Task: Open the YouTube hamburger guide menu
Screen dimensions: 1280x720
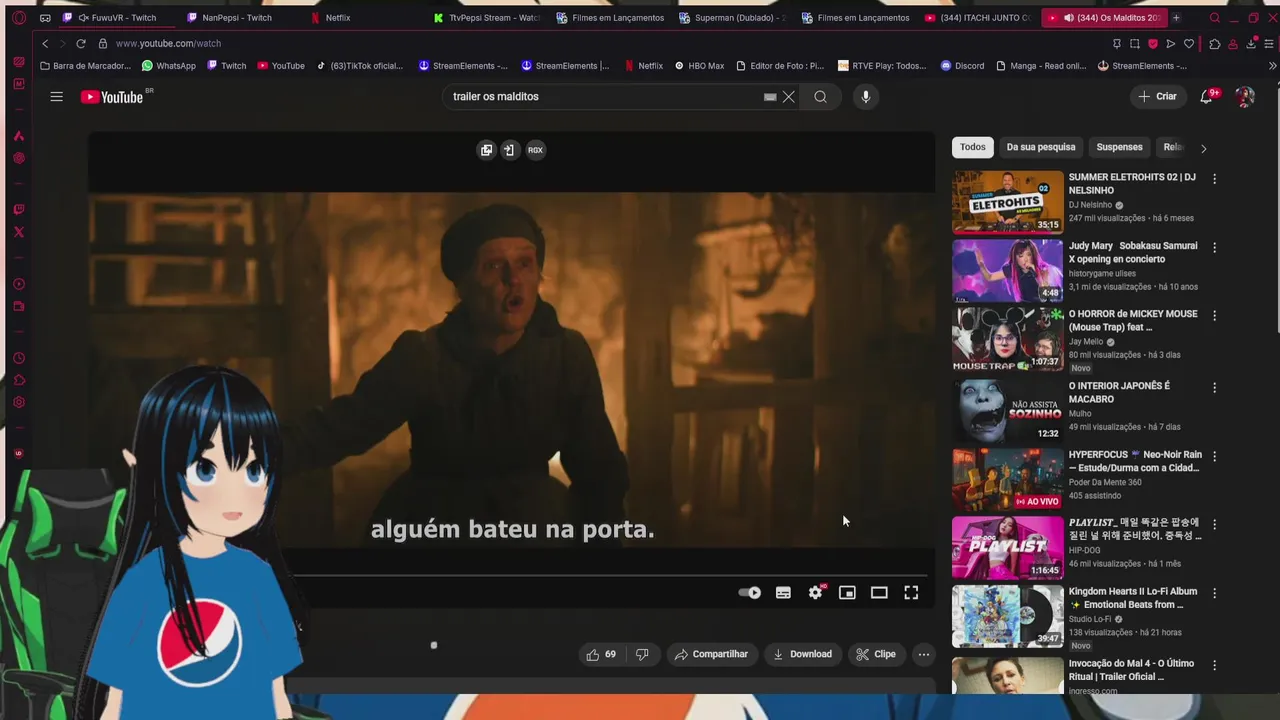Action: [x=57, y=97]
